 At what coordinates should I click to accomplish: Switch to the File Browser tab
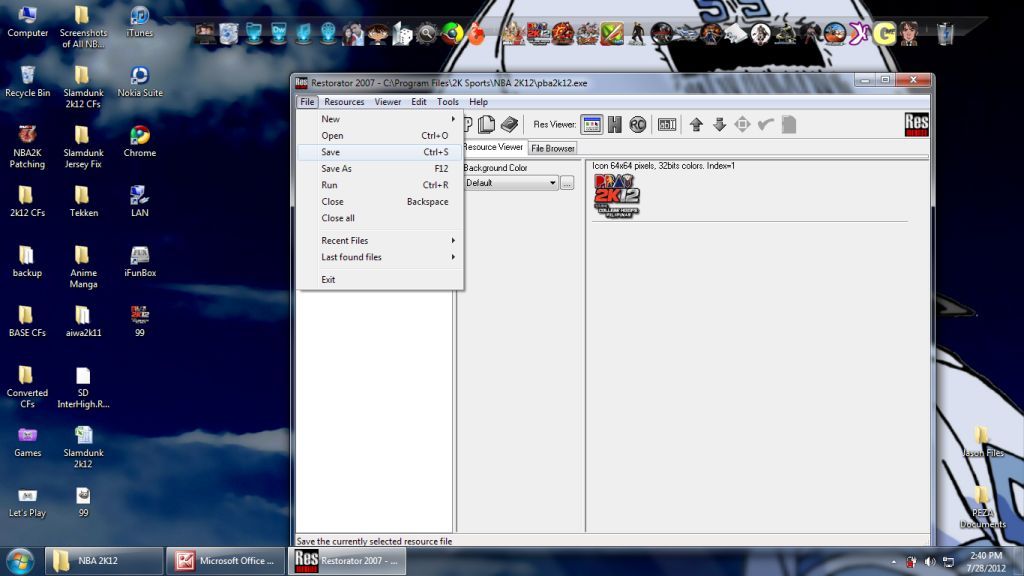click(552, 148)
